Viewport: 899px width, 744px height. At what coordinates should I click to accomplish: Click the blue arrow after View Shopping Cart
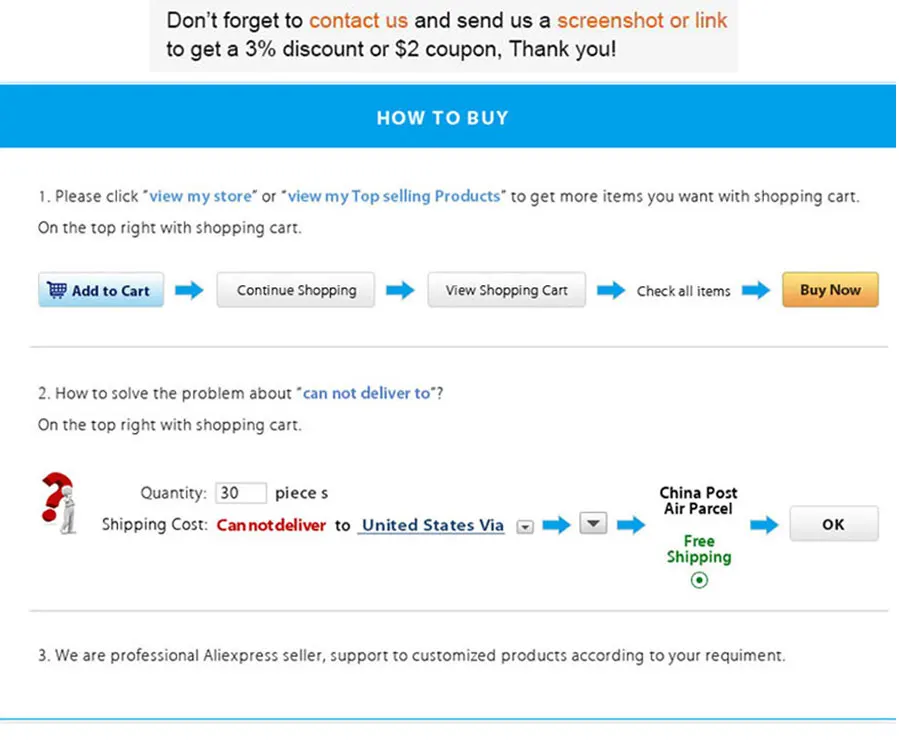[x=611, y=290]
